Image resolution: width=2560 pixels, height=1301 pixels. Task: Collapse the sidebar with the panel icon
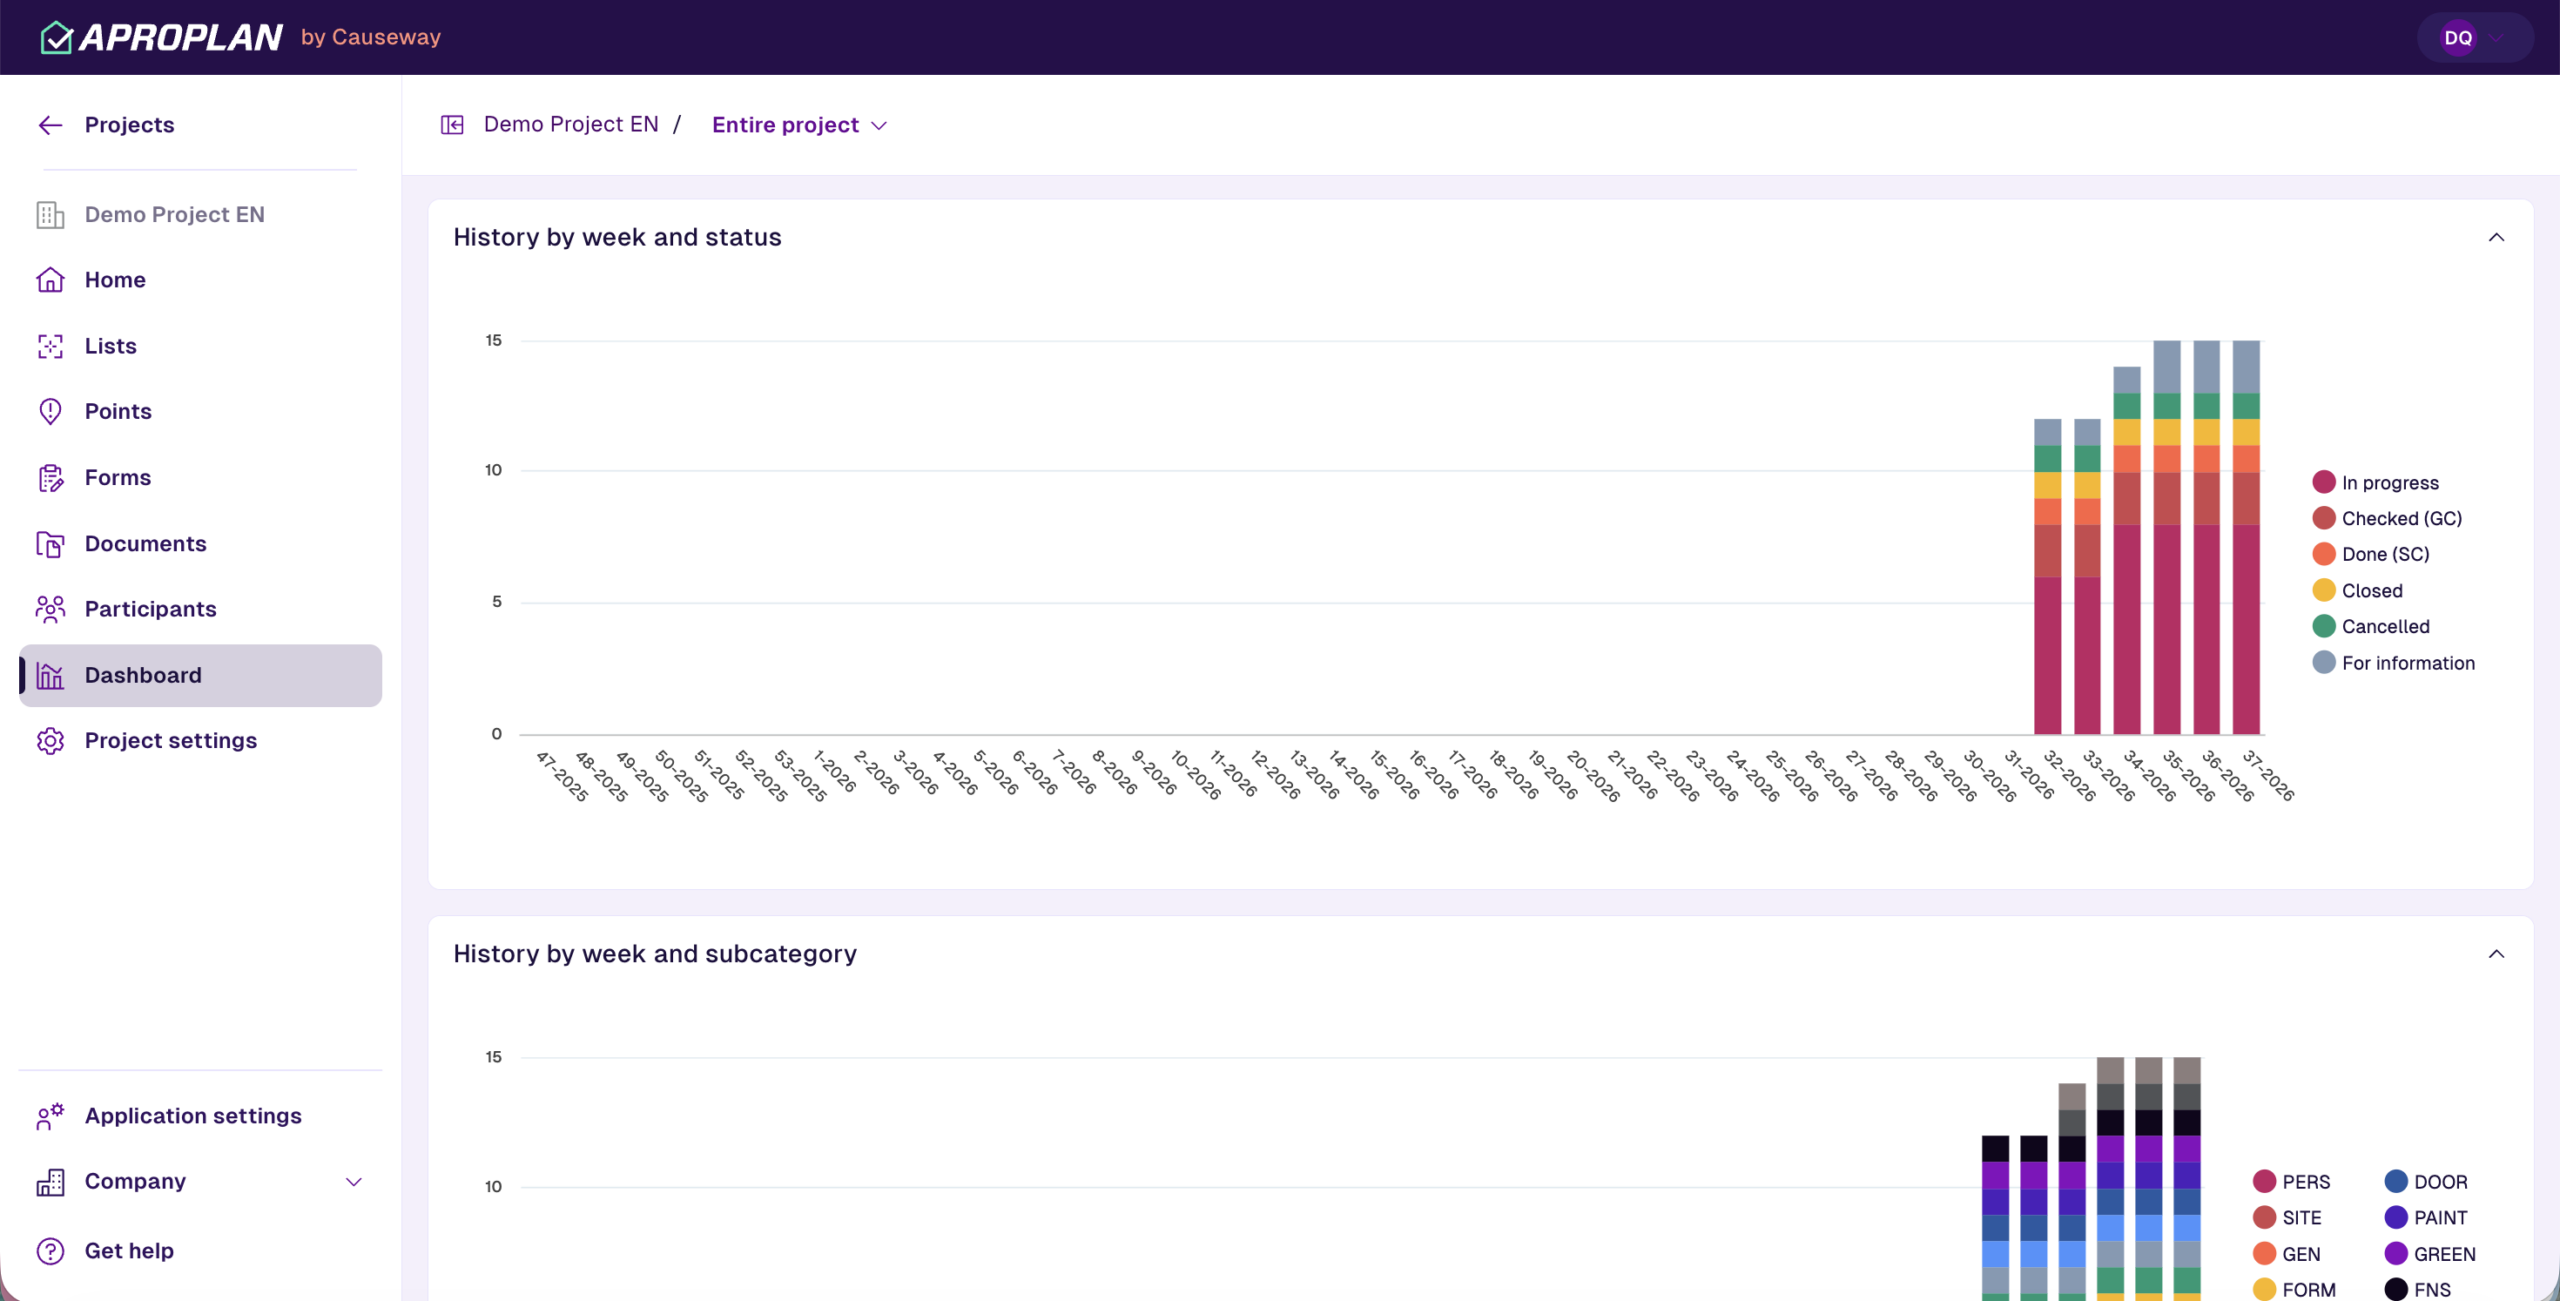[x=452, y=125]
